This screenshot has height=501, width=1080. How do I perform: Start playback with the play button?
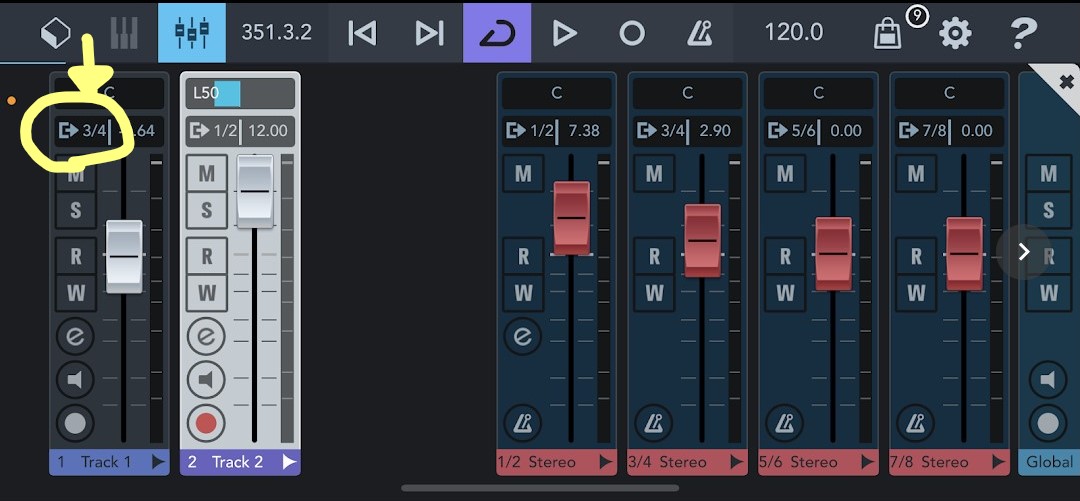click(564, 32)
